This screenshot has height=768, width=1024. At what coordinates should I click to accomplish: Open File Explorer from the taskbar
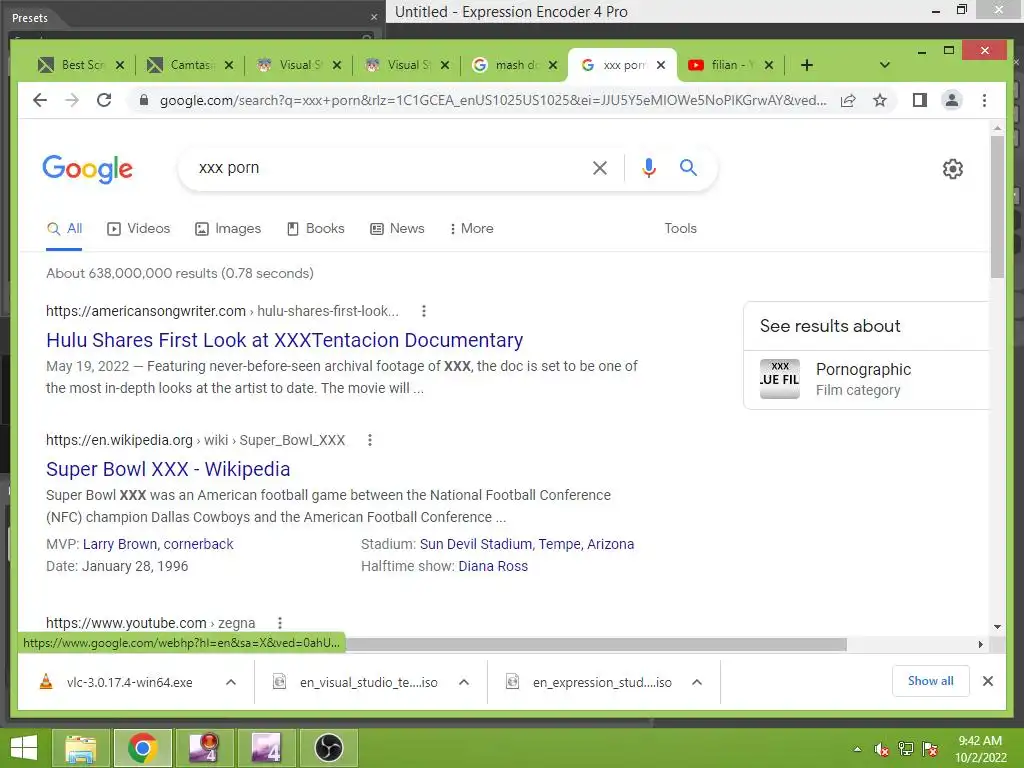pos(80,748)
